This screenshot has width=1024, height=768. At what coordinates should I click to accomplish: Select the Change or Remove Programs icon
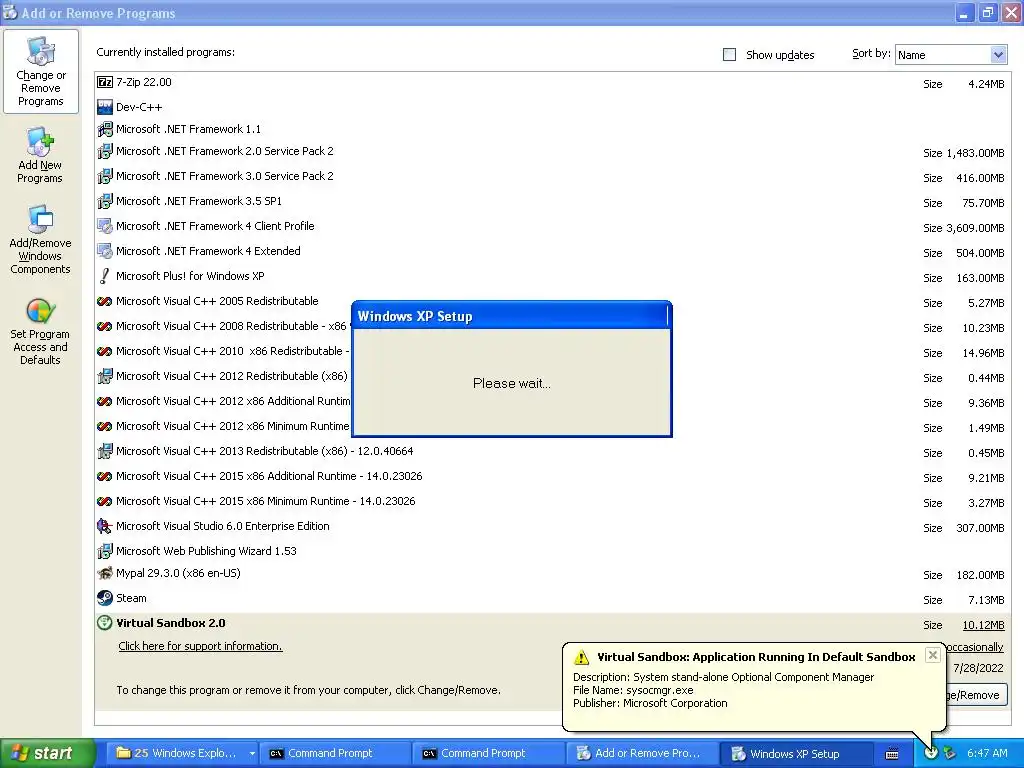click(40, 71)
